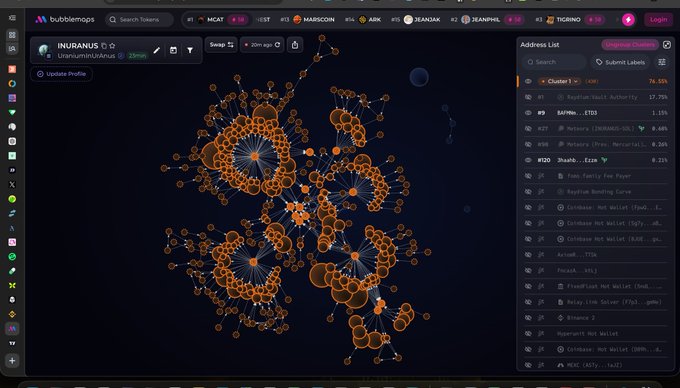Click the yellow diamond Binance sidebar icon
The height and width of the screenshot is (388, 680).
12,314
